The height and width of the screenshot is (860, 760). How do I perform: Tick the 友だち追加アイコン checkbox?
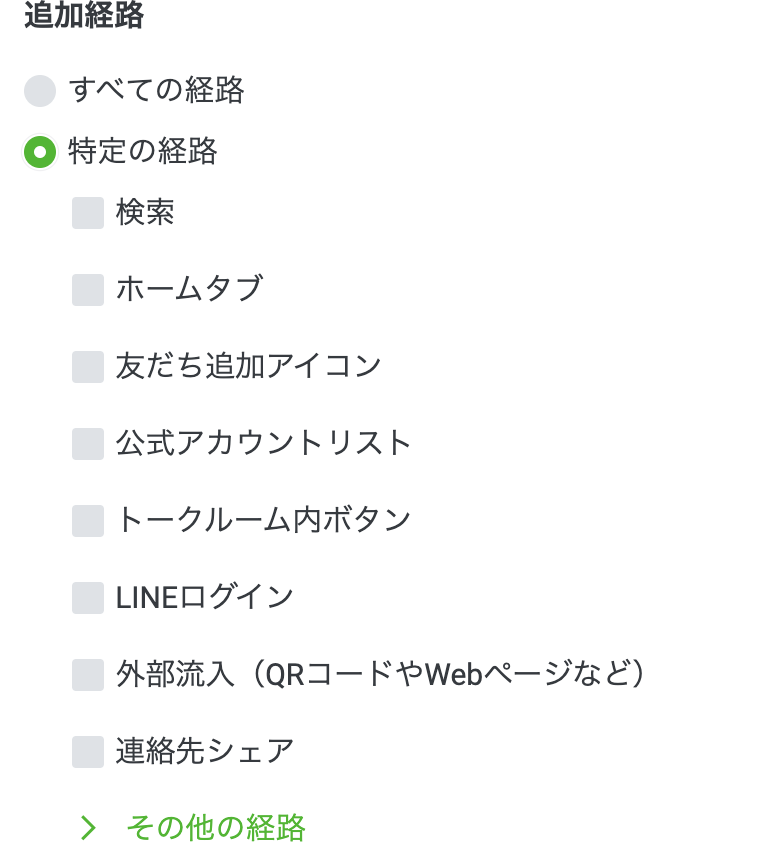coord(88,367)
